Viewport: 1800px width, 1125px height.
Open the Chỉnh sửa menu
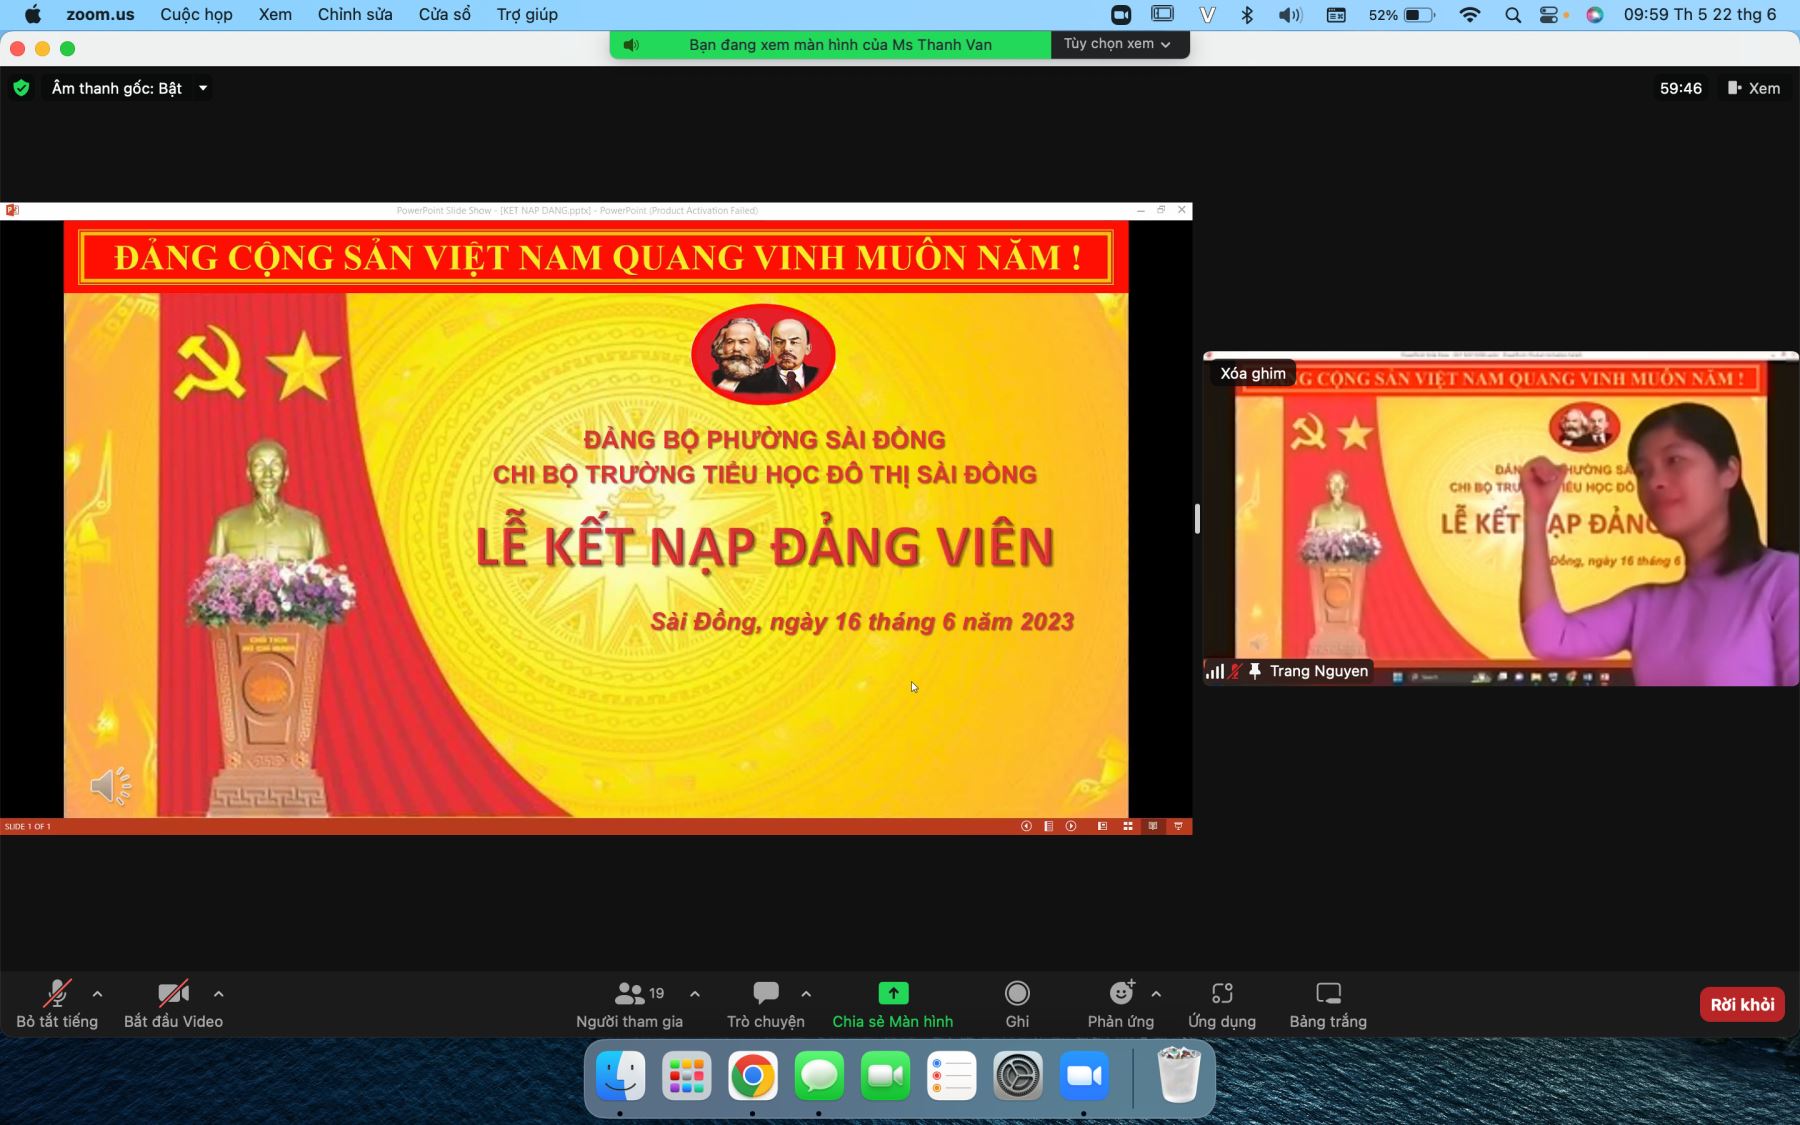(x=355, y=14)
